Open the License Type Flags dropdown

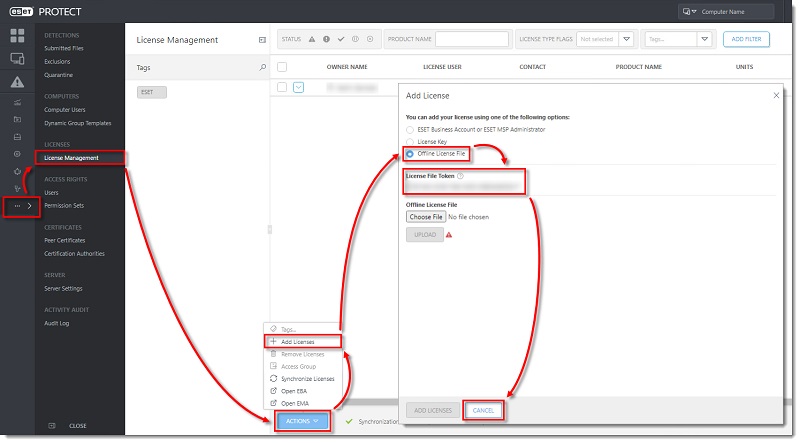click(x=626, y=39)
